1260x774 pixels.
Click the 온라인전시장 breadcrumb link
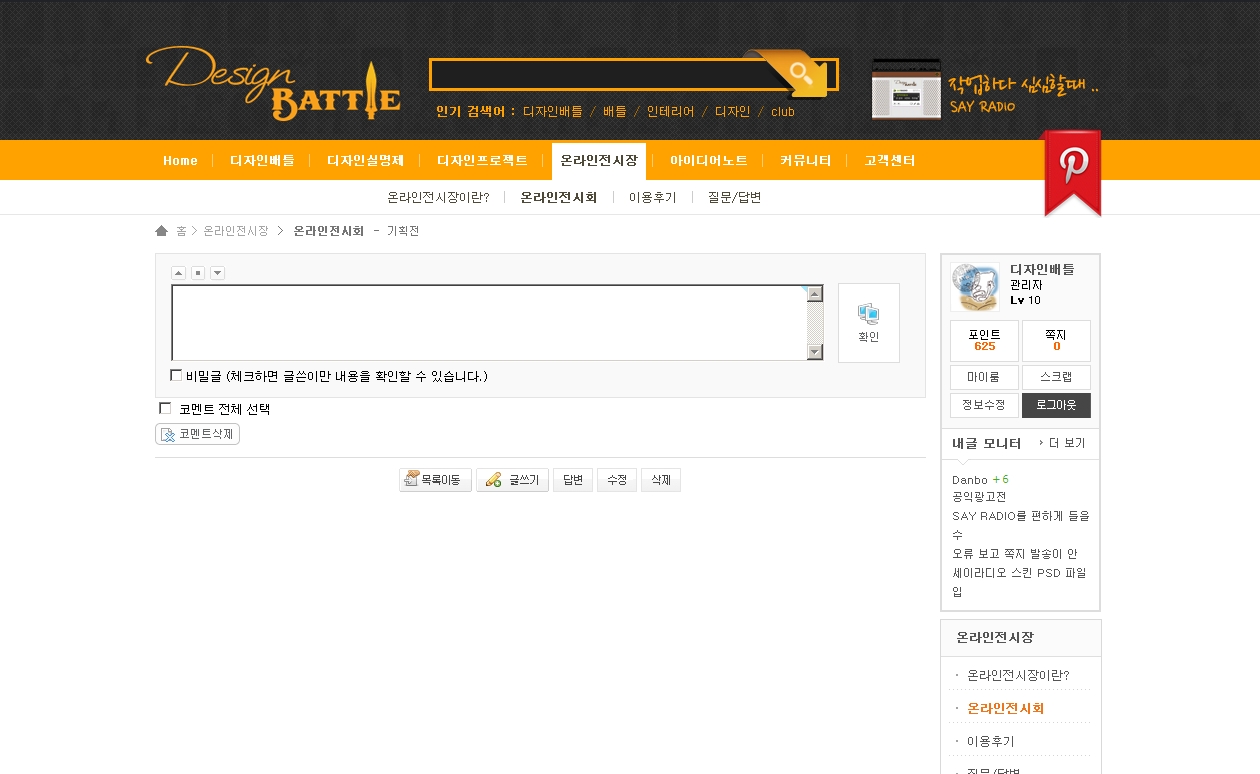(236, 231)
